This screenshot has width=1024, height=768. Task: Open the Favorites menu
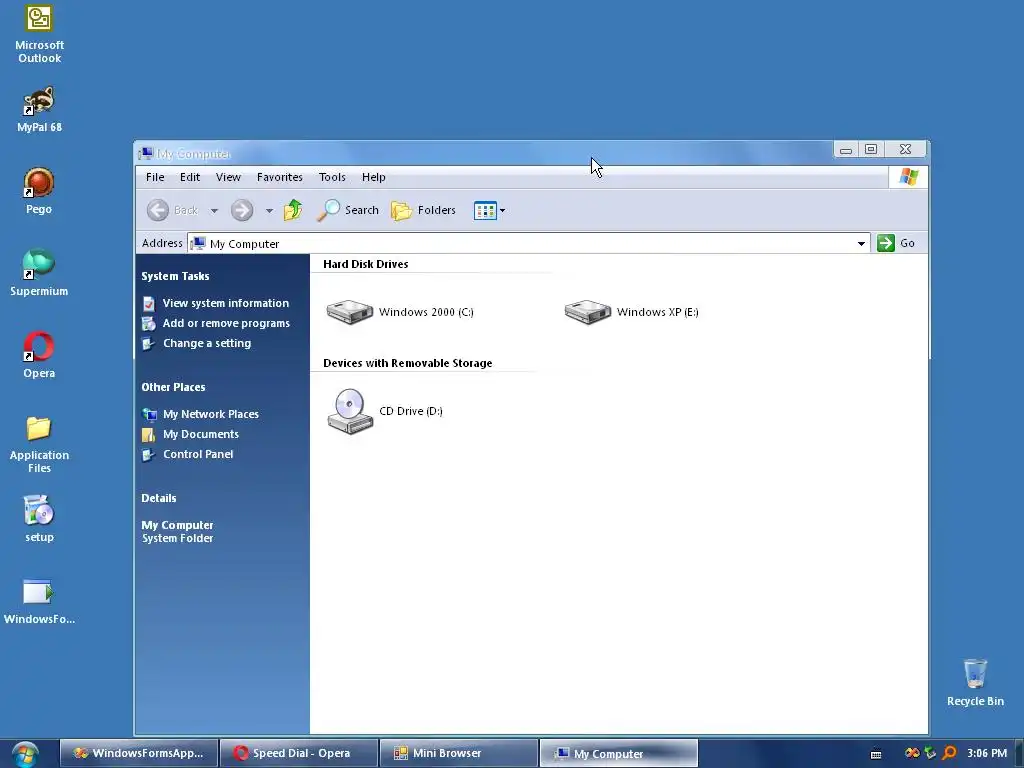(x=280, y=177)
